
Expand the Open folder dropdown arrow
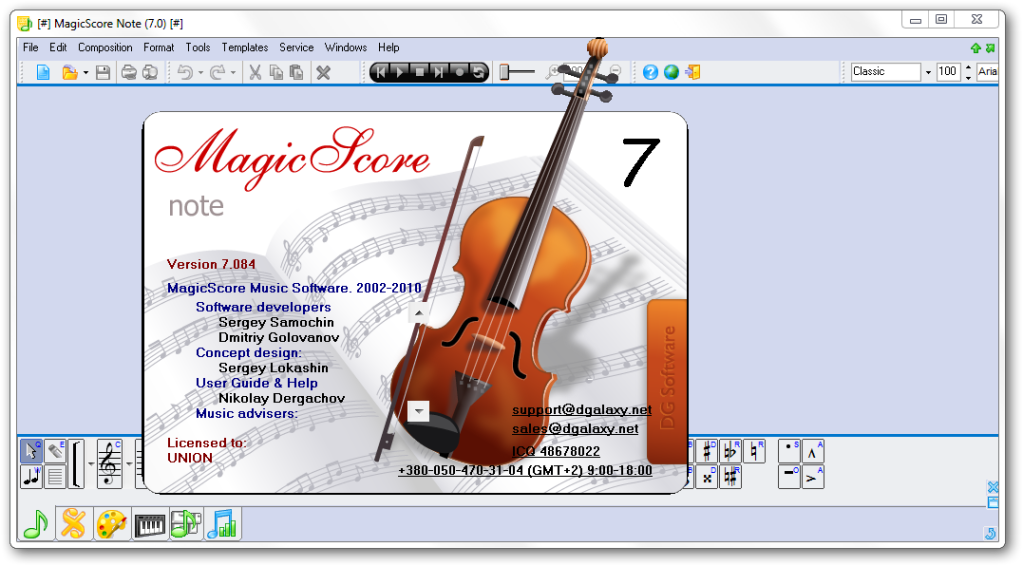pos(85,73)
